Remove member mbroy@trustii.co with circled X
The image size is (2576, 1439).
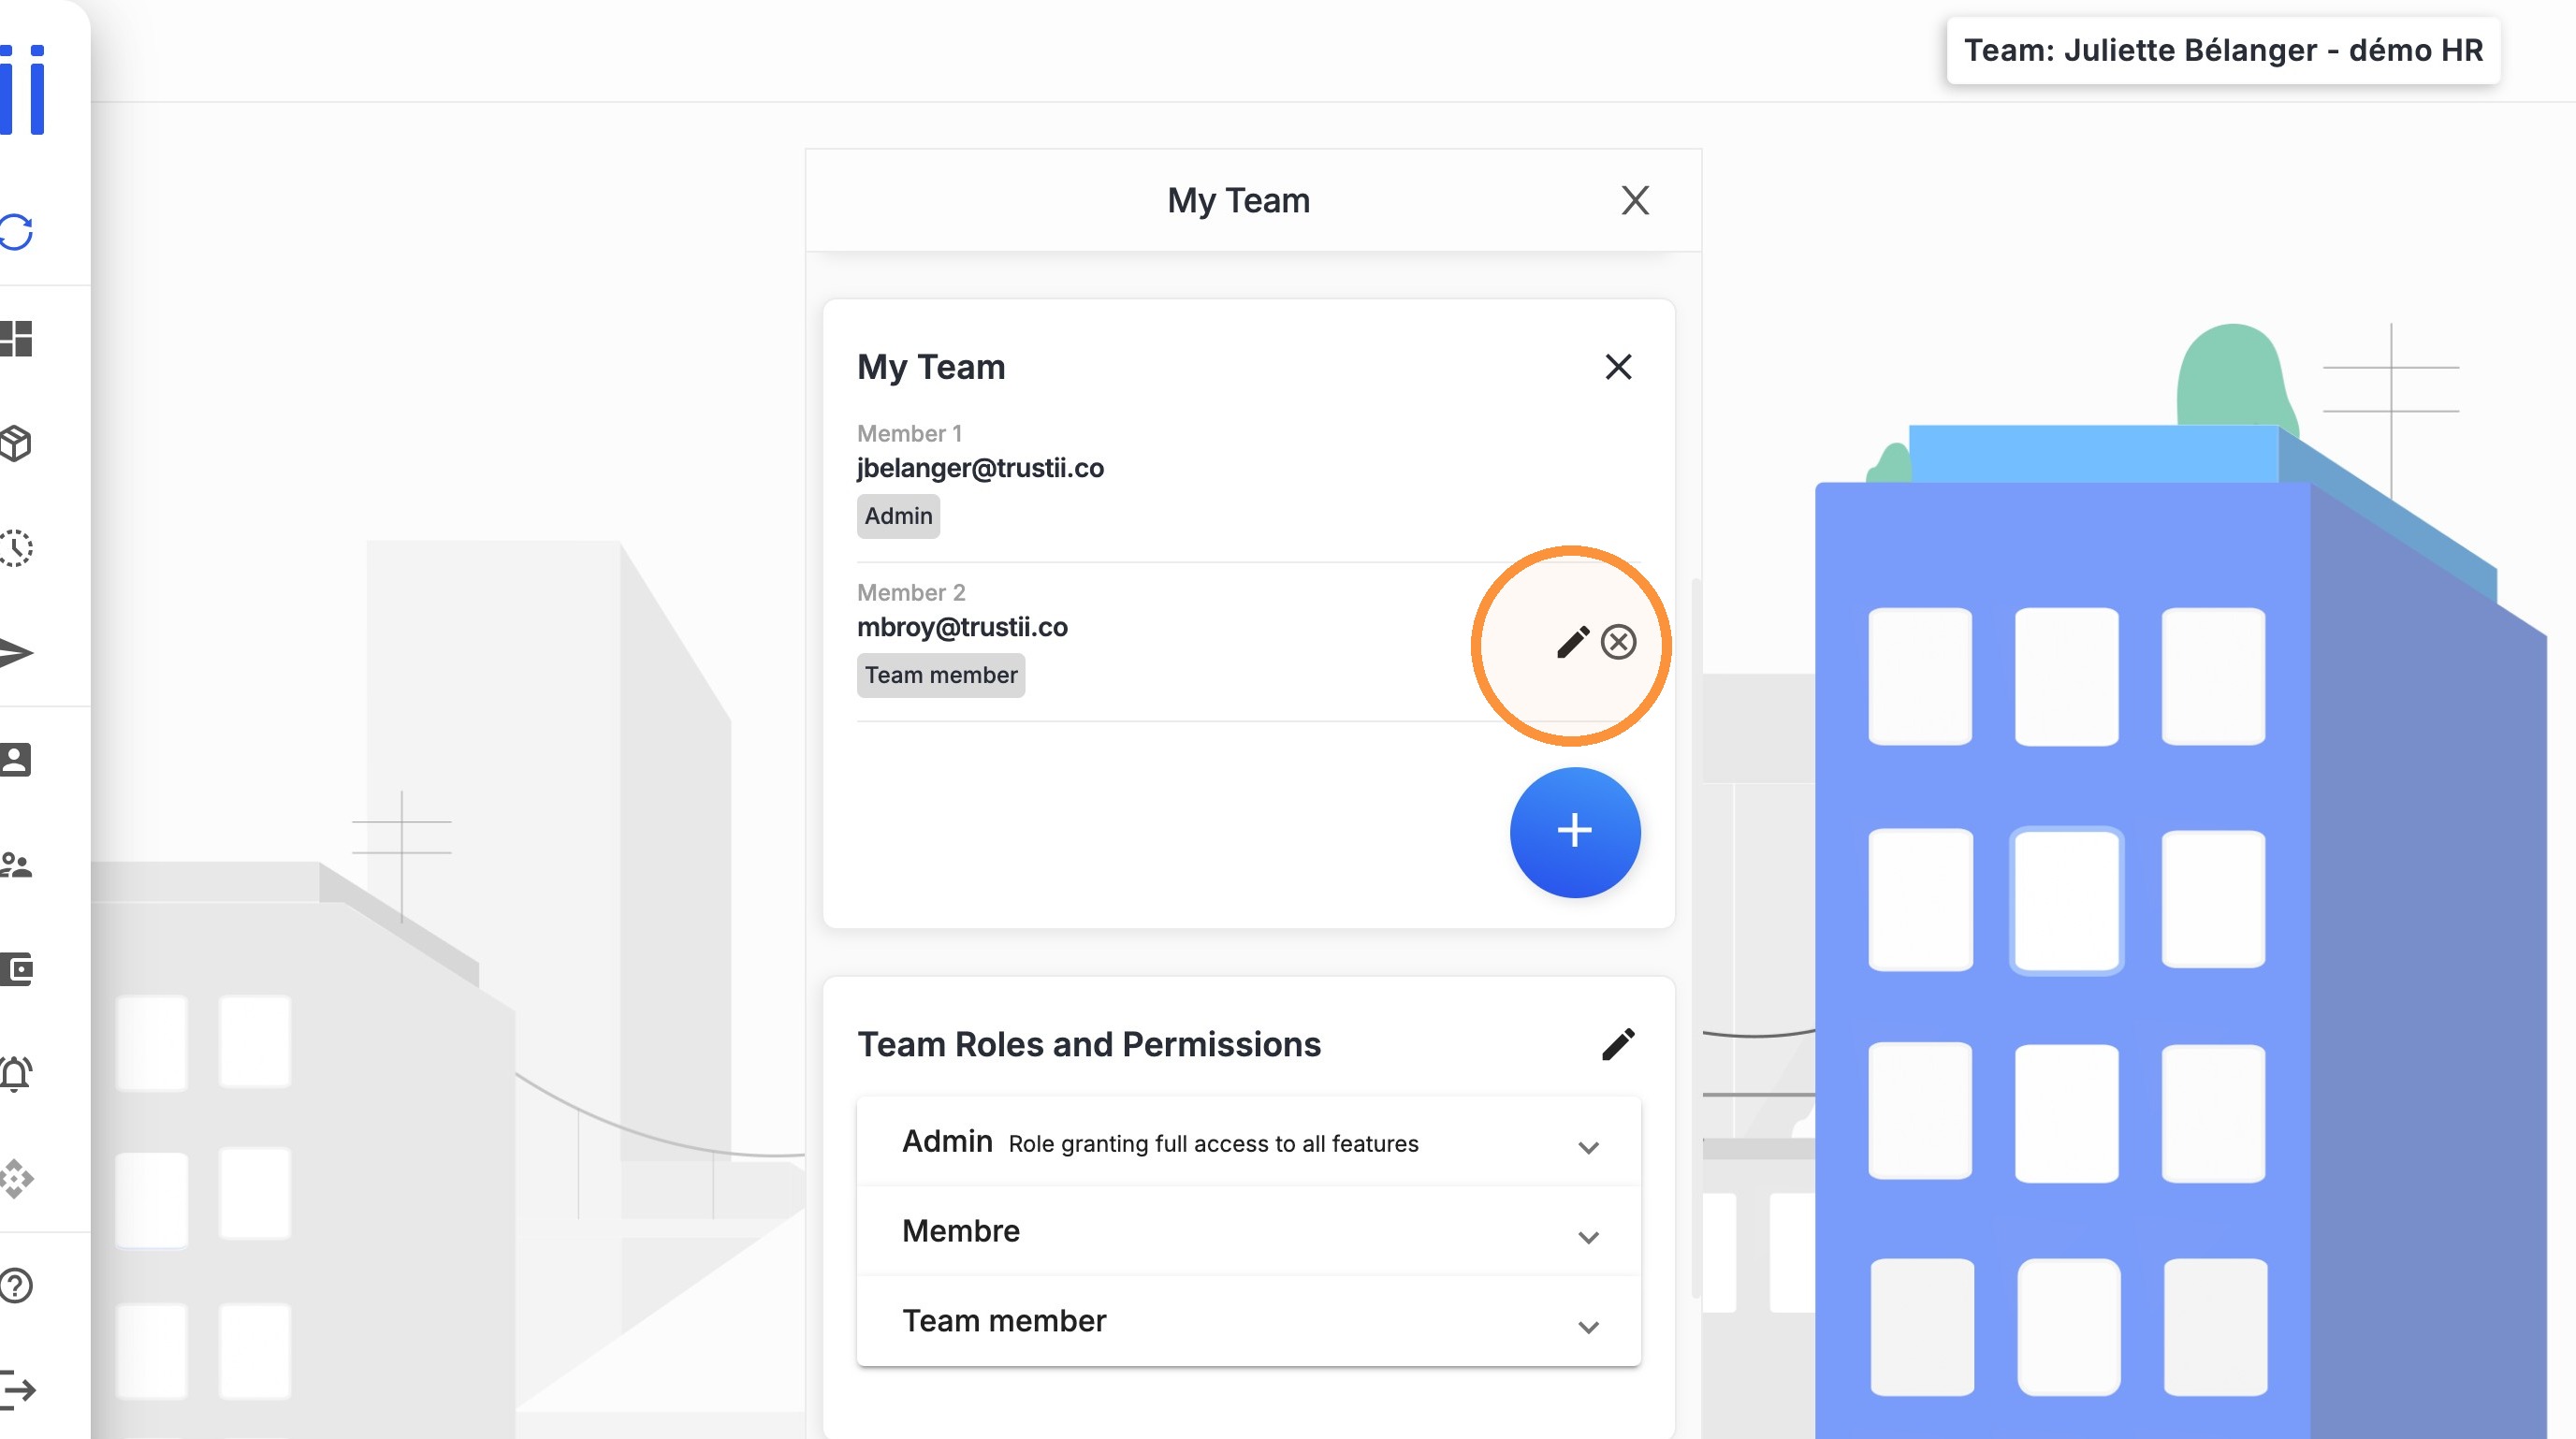tap(1618, 642)
